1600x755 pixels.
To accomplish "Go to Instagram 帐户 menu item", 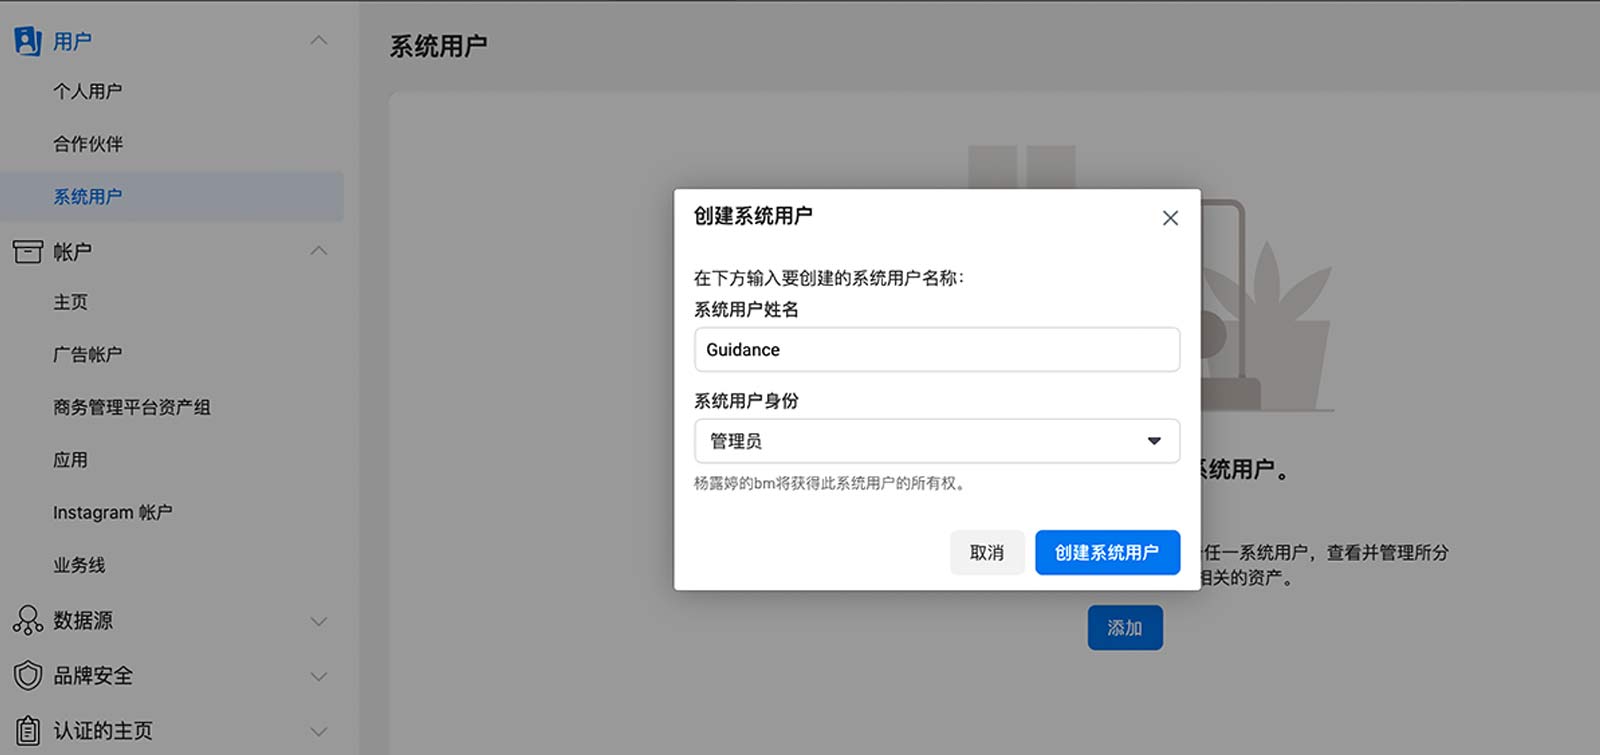I will (113, 512).
